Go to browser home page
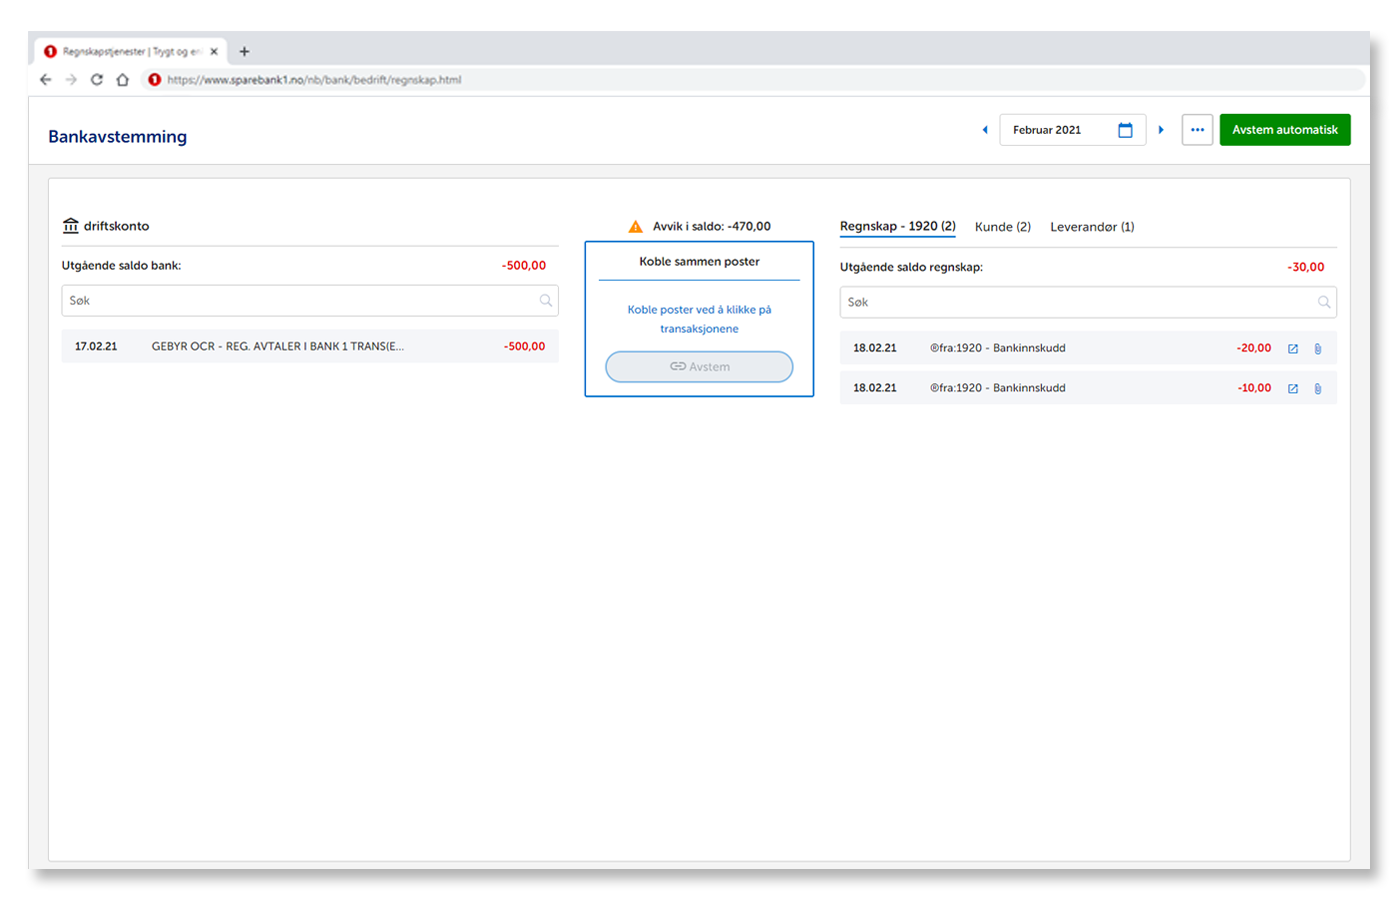Viewport: 1400px width, 901px height. click(123, 80)
